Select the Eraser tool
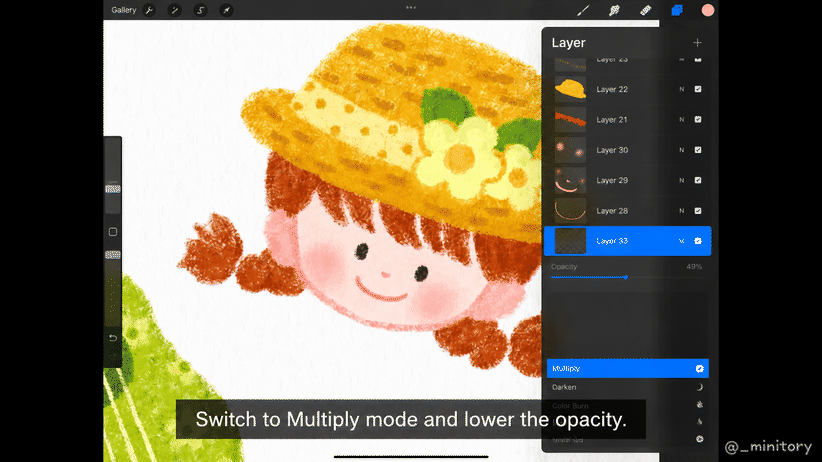 645,10
